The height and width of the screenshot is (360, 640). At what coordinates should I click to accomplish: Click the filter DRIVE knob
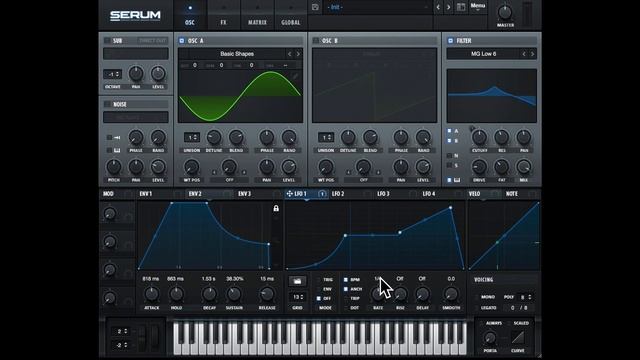[x=479, y=167]
